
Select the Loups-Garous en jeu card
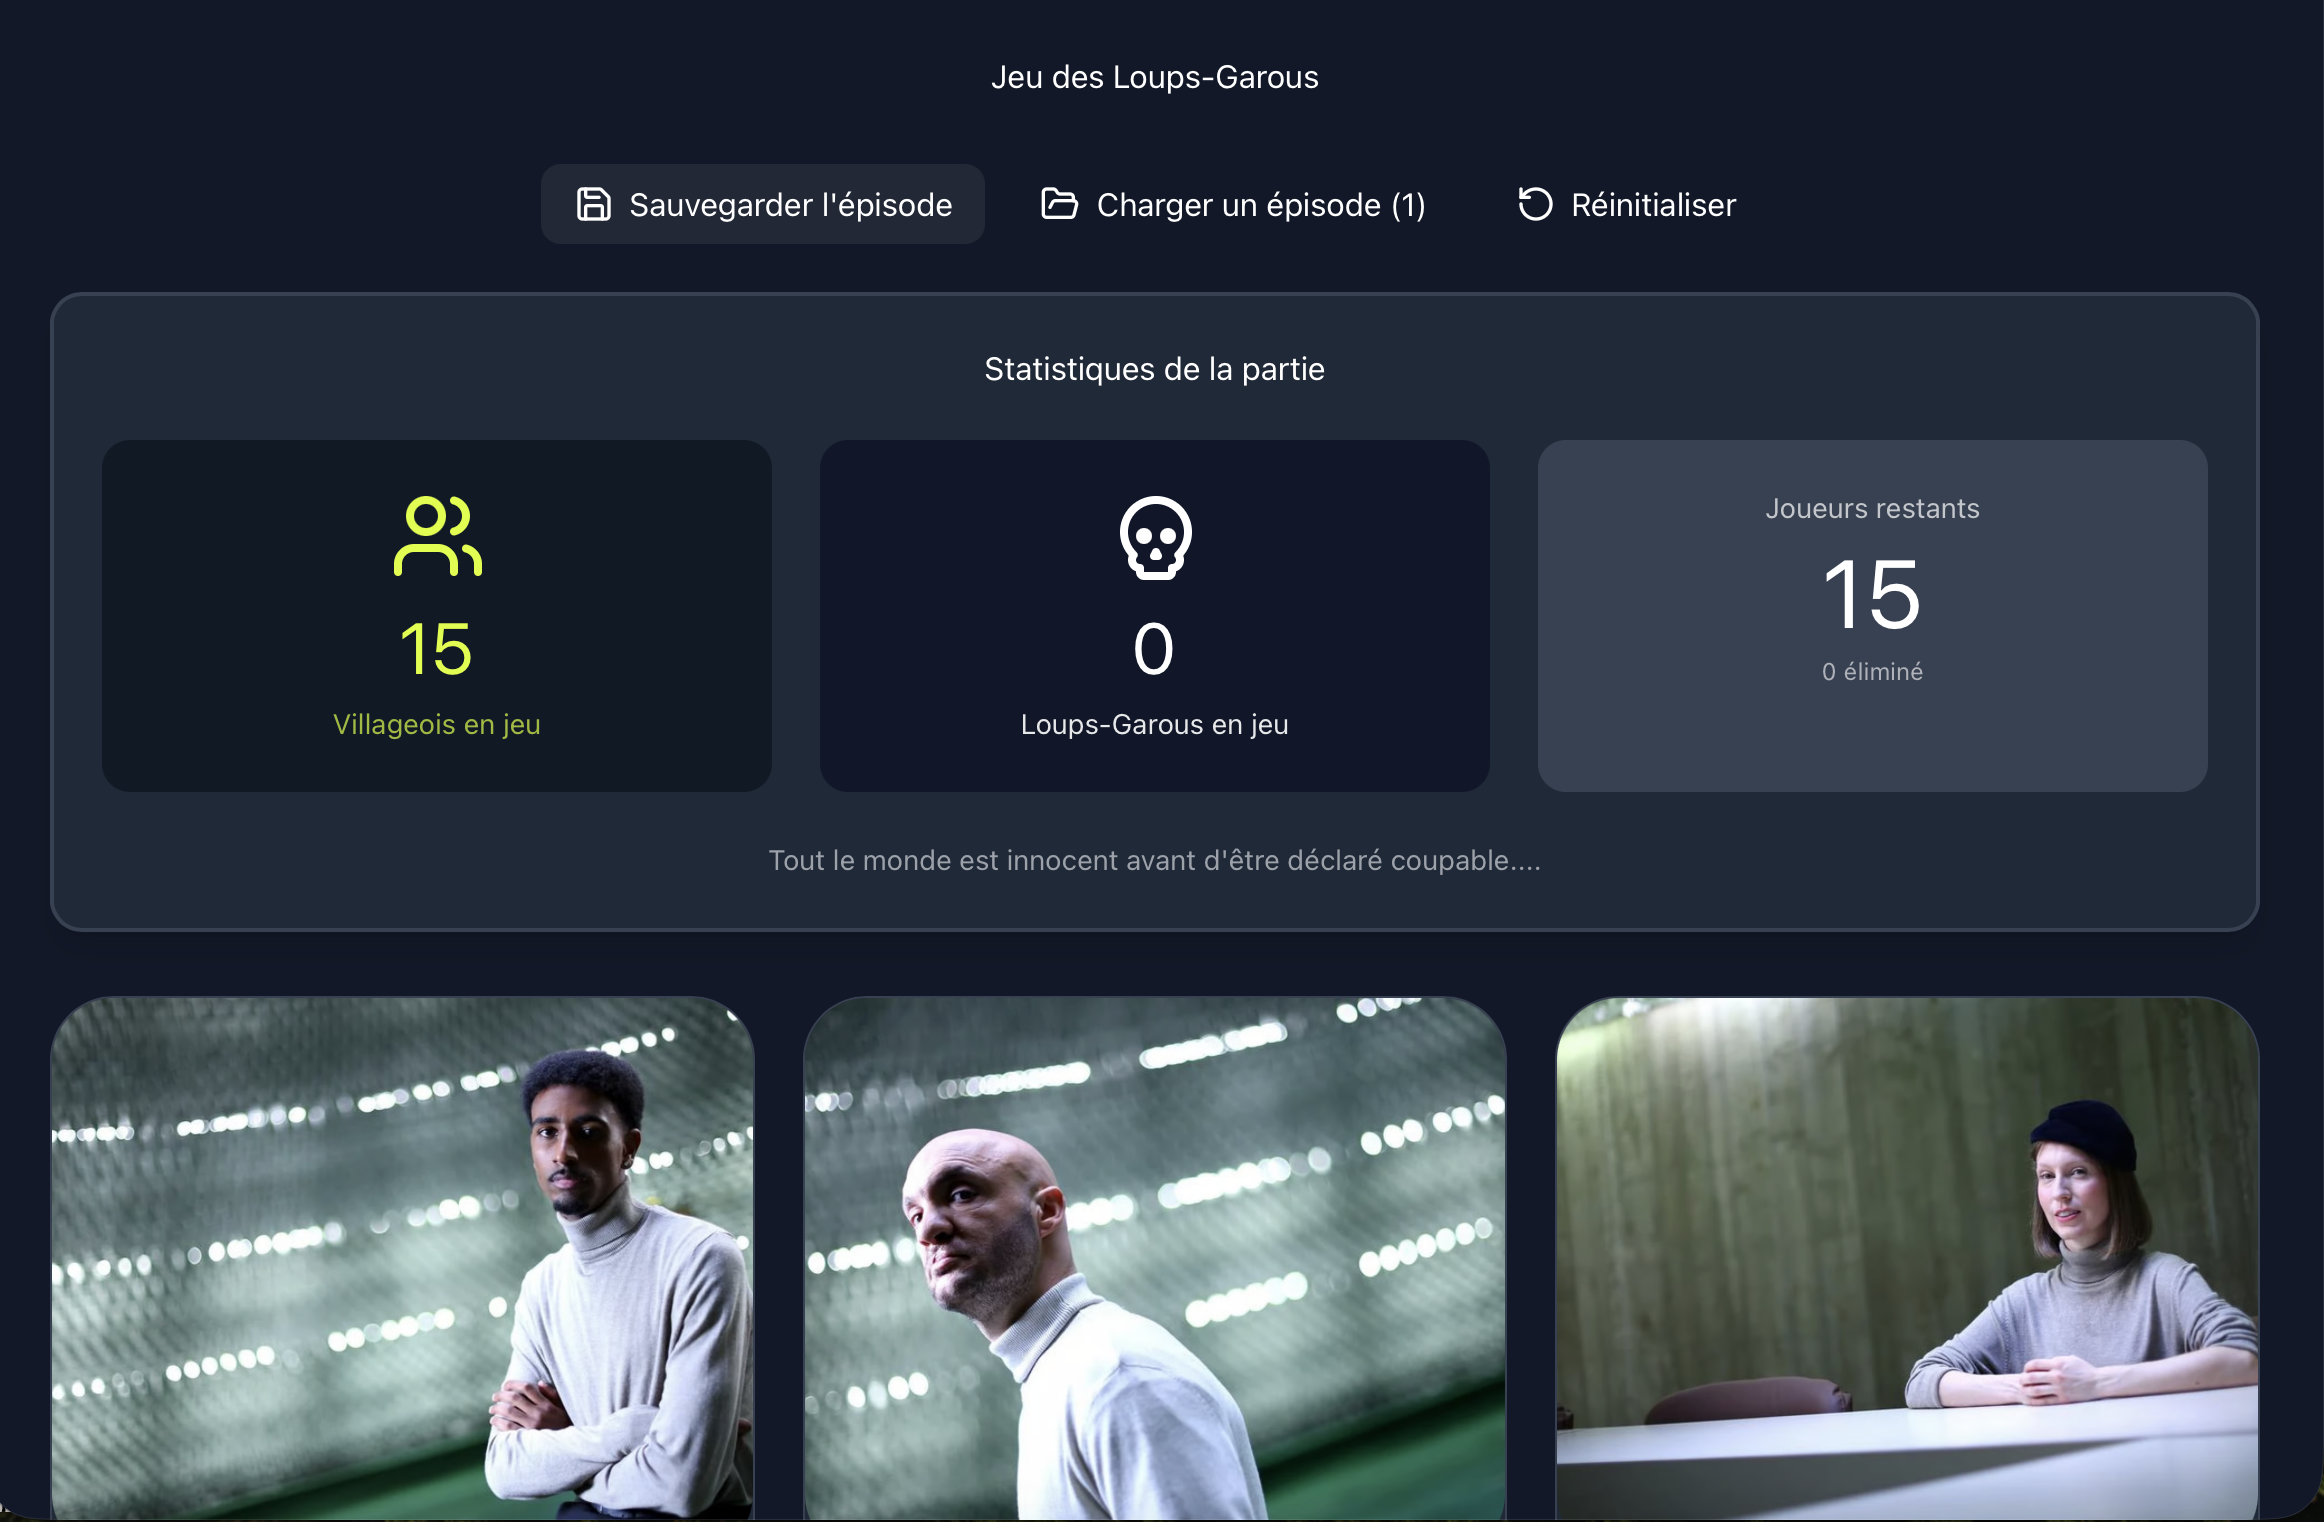[1155, 616]
